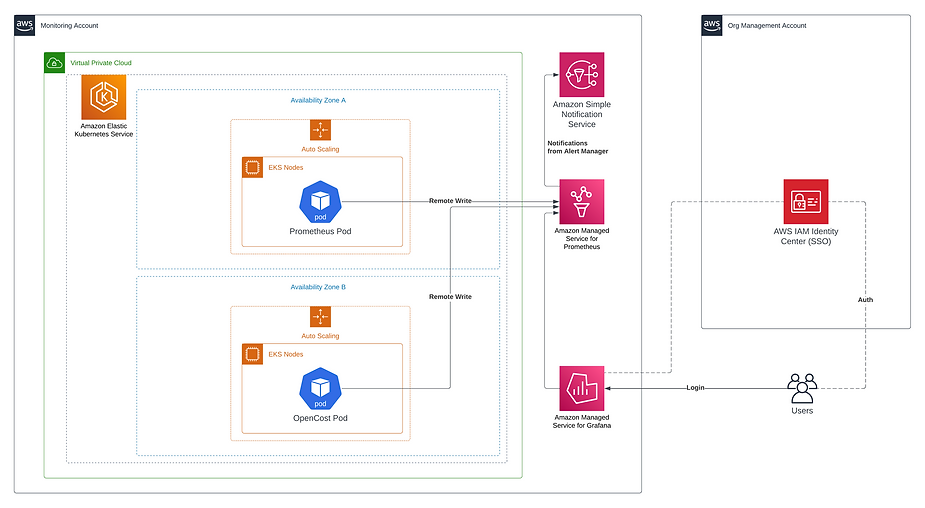Select the EKS Nodes chip icon in Zone B
Viewport: 925px width, 508px height.
[252, 354]
